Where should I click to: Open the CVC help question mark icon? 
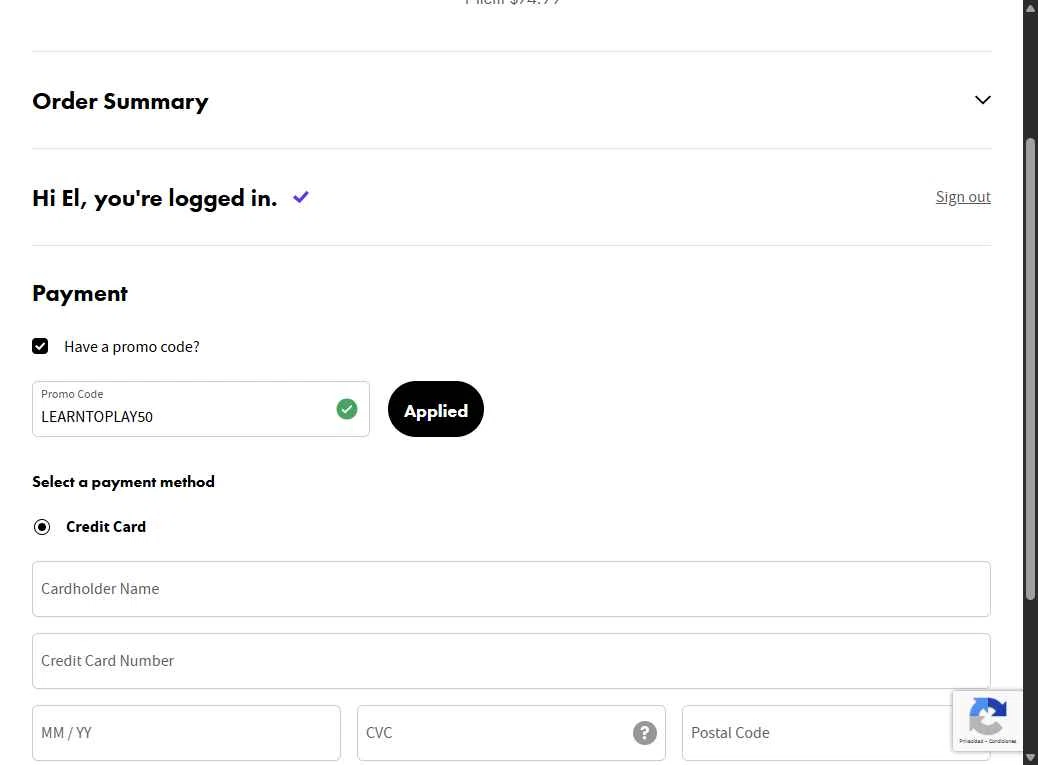644,733
